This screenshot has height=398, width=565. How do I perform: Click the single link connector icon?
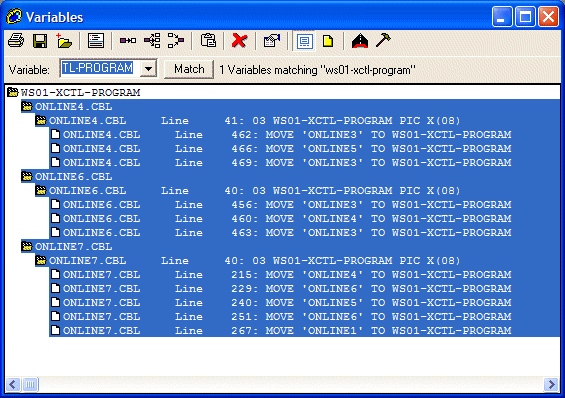click(x=128, y=41)
